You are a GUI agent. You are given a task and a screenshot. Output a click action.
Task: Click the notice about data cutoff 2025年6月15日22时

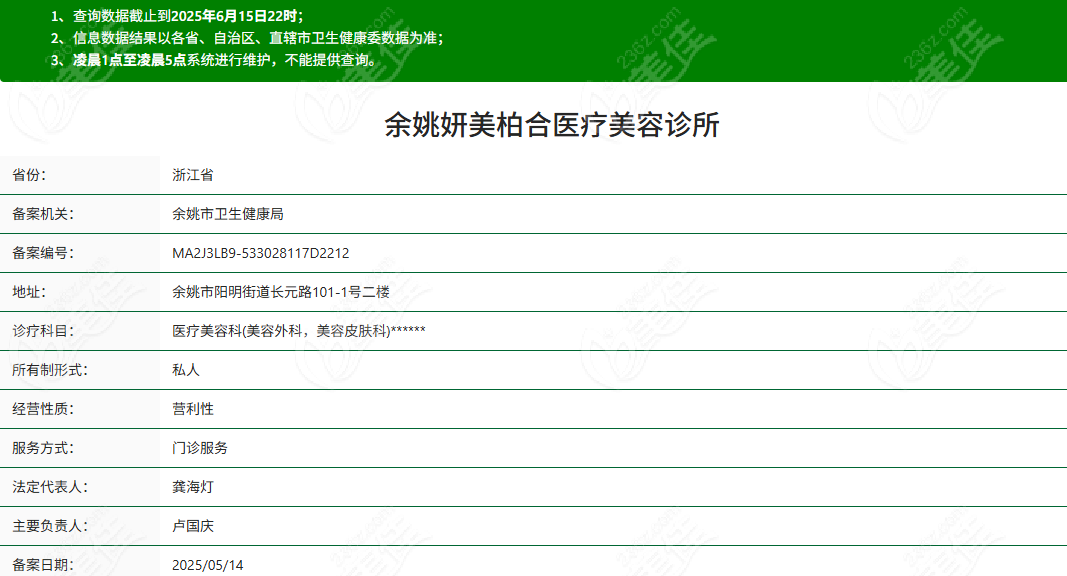[x=177, y=16]
